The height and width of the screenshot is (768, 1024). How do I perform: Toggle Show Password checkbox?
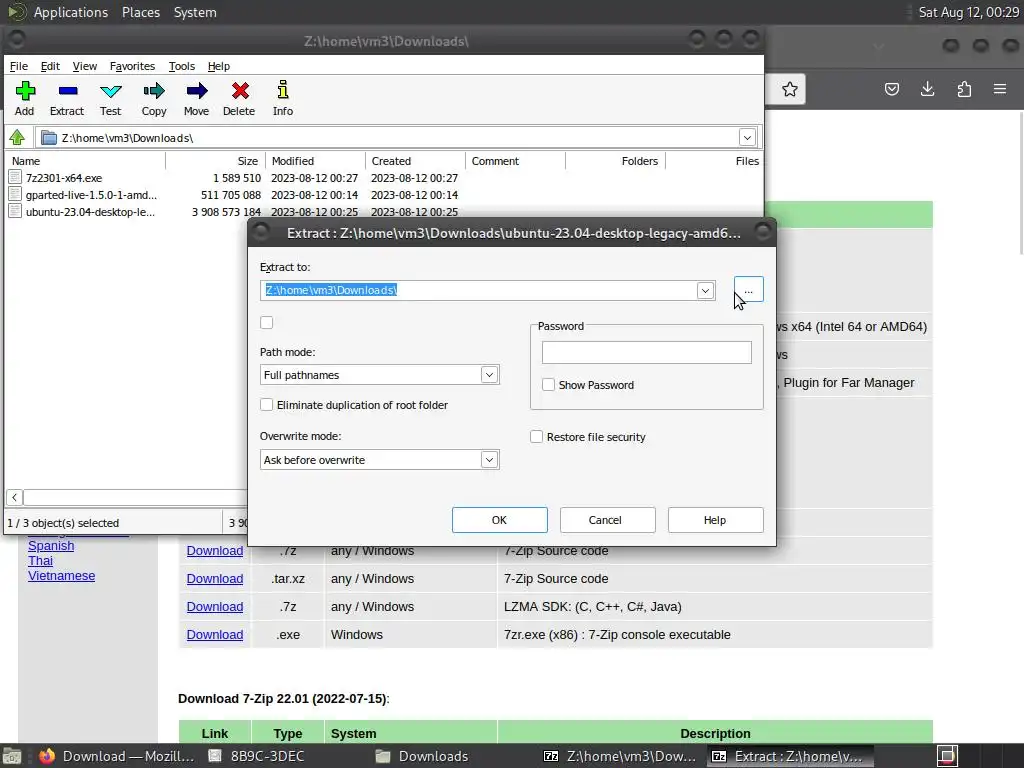click(x=549, y=385)
